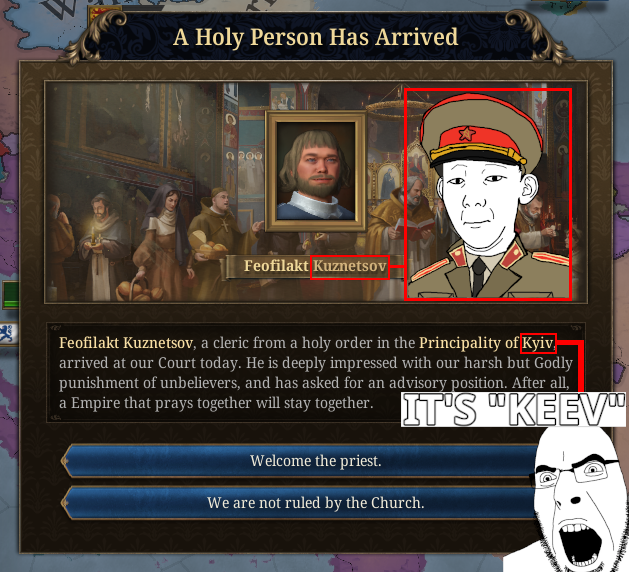Click the highlighted 'Kuznetsov' surname on the banner
629x572 pixels.
(x=350, y=266)
